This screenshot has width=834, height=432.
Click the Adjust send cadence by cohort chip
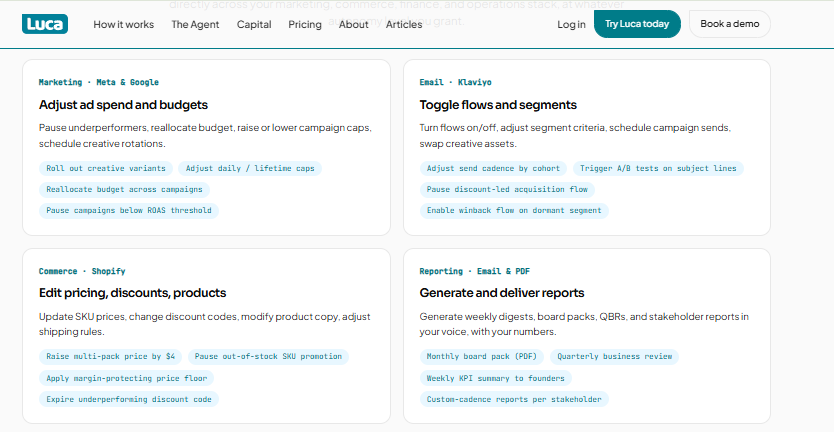click(493, 169)
